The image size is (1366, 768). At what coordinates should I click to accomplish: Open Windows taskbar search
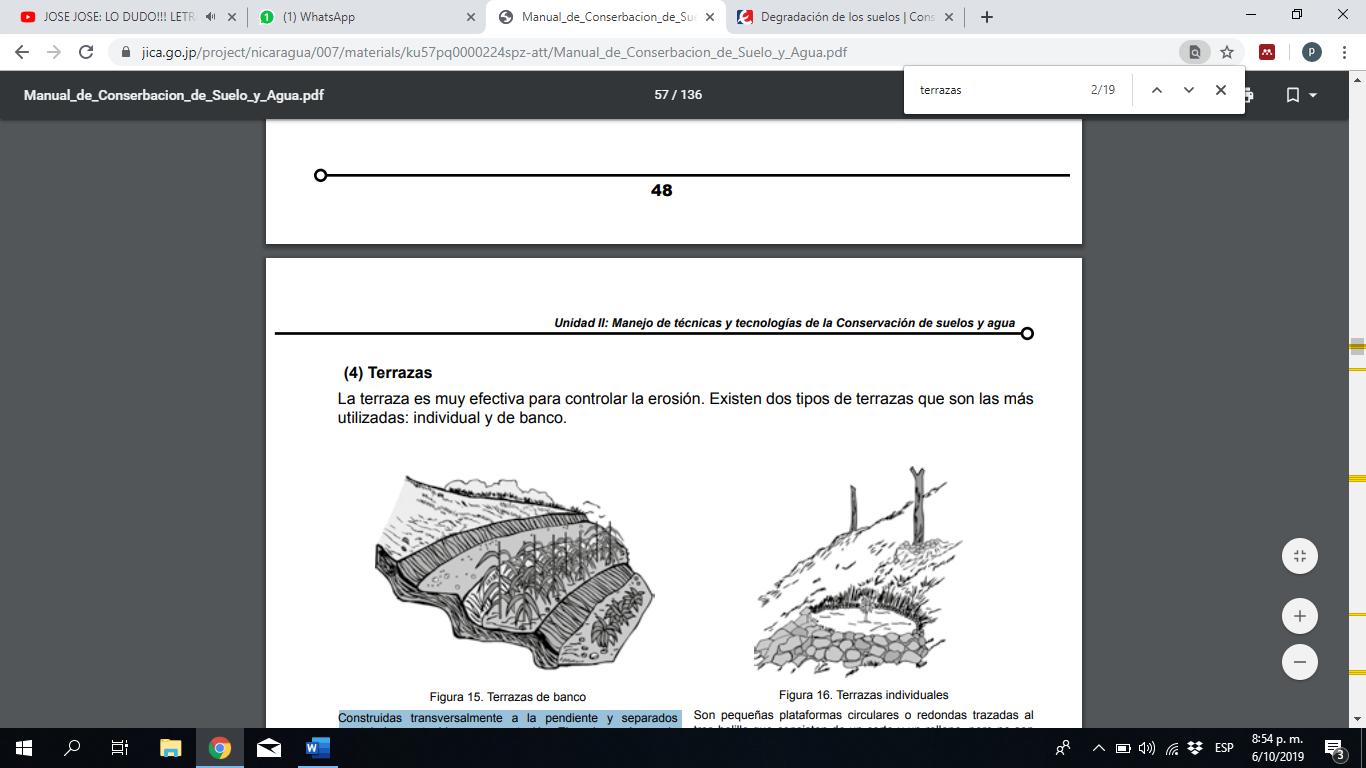point(72,748)
